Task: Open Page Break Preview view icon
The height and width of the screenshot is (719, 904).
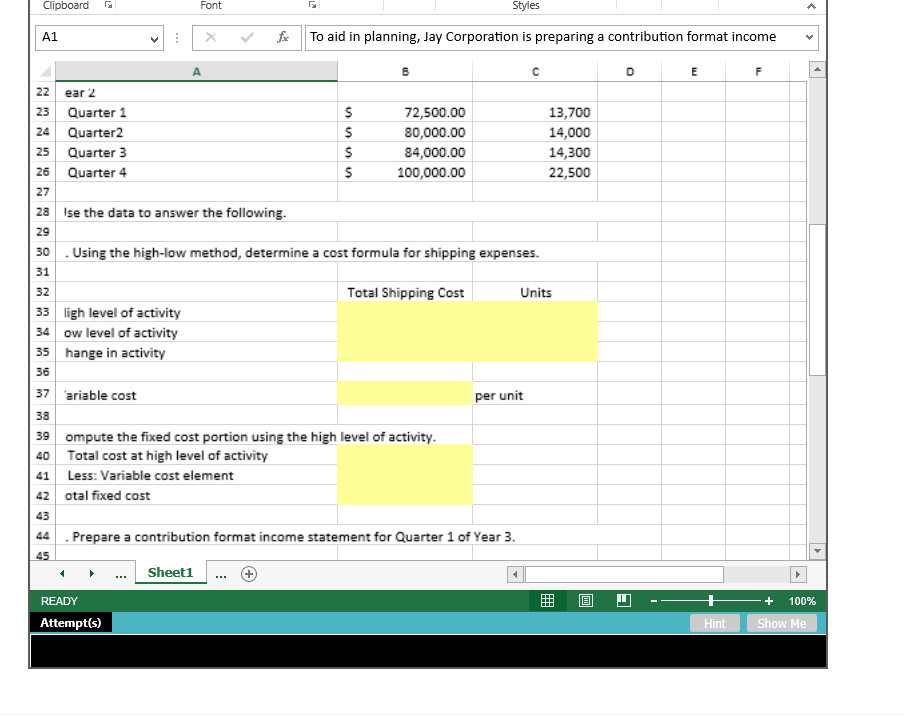Action: pos(621,600)
